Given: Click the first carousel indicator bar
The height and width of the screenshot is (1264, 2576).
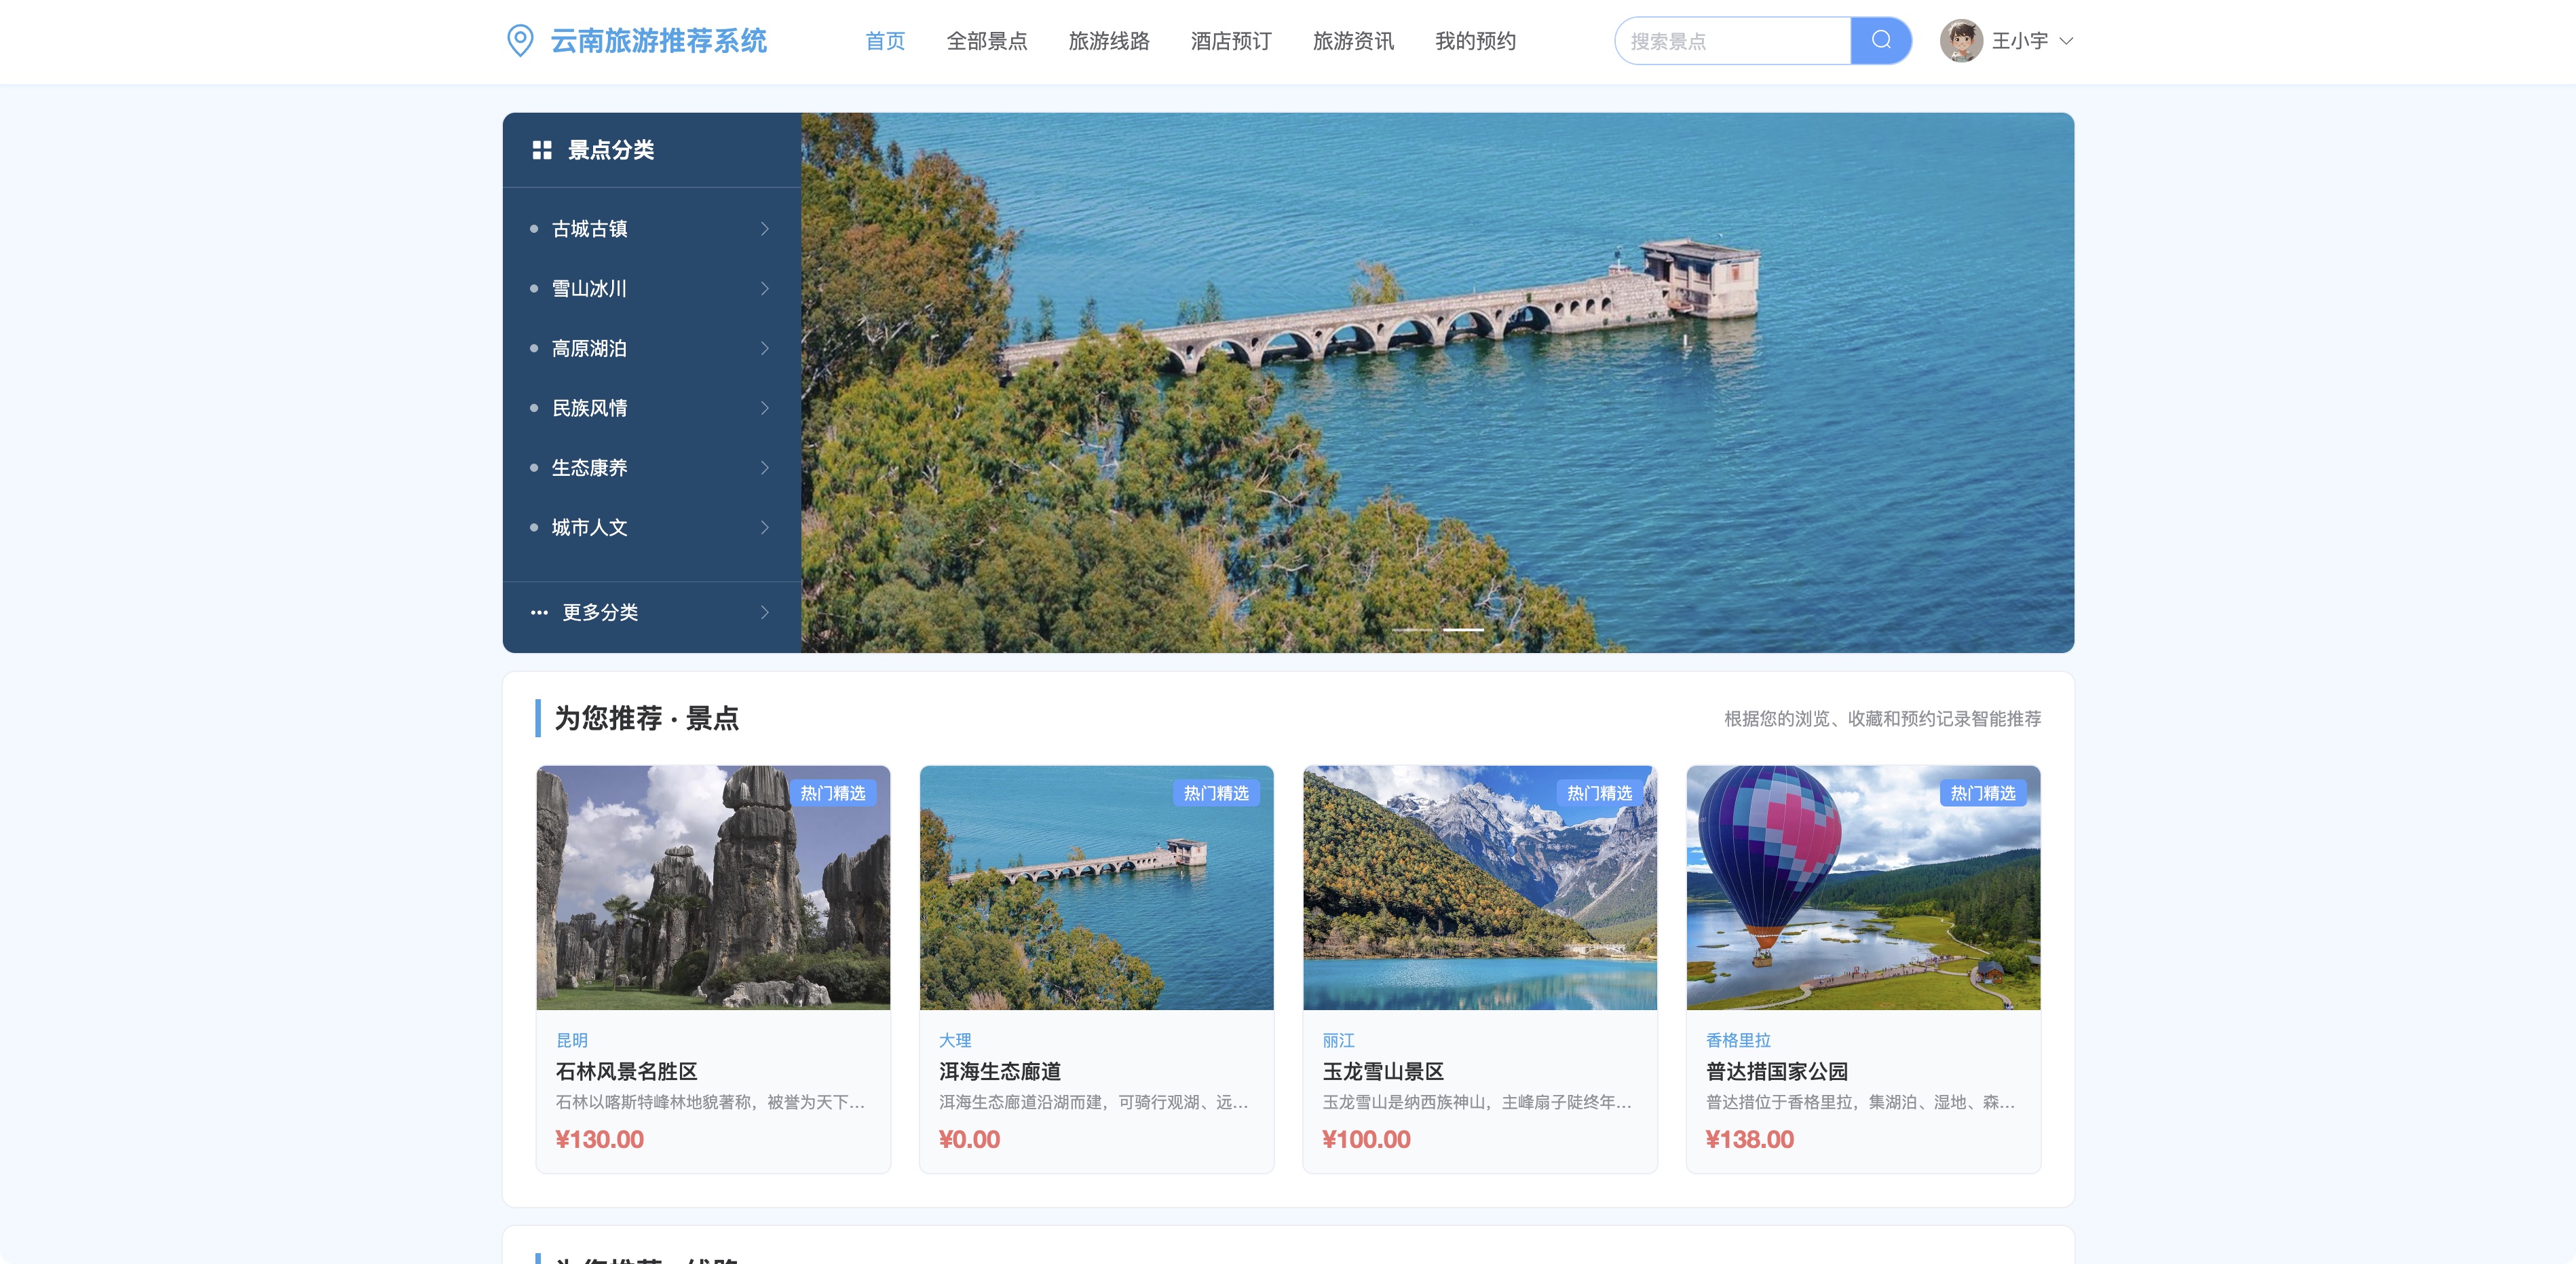Looking at the screenshot, I should coord(1413,630).
